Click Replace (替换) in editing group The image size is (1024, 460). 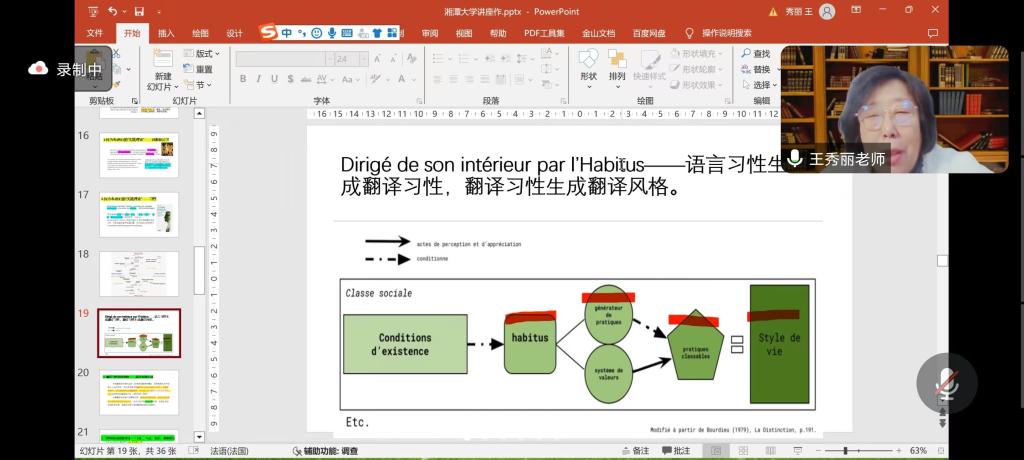coord(760,70)
